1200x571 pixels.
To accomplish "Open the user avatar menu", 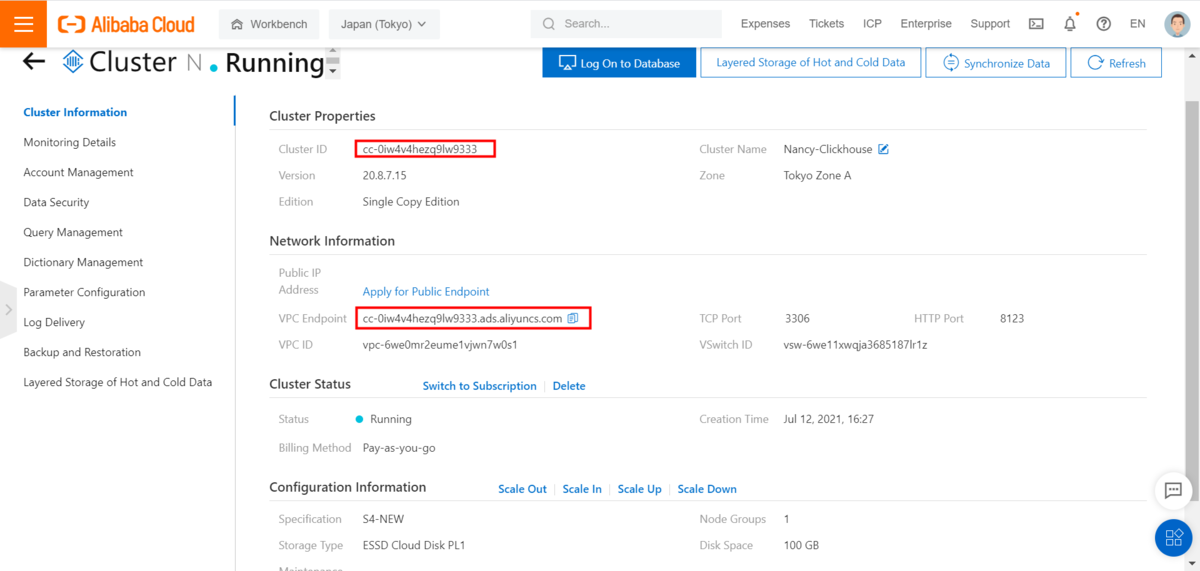I will [x=1177, y=24].
